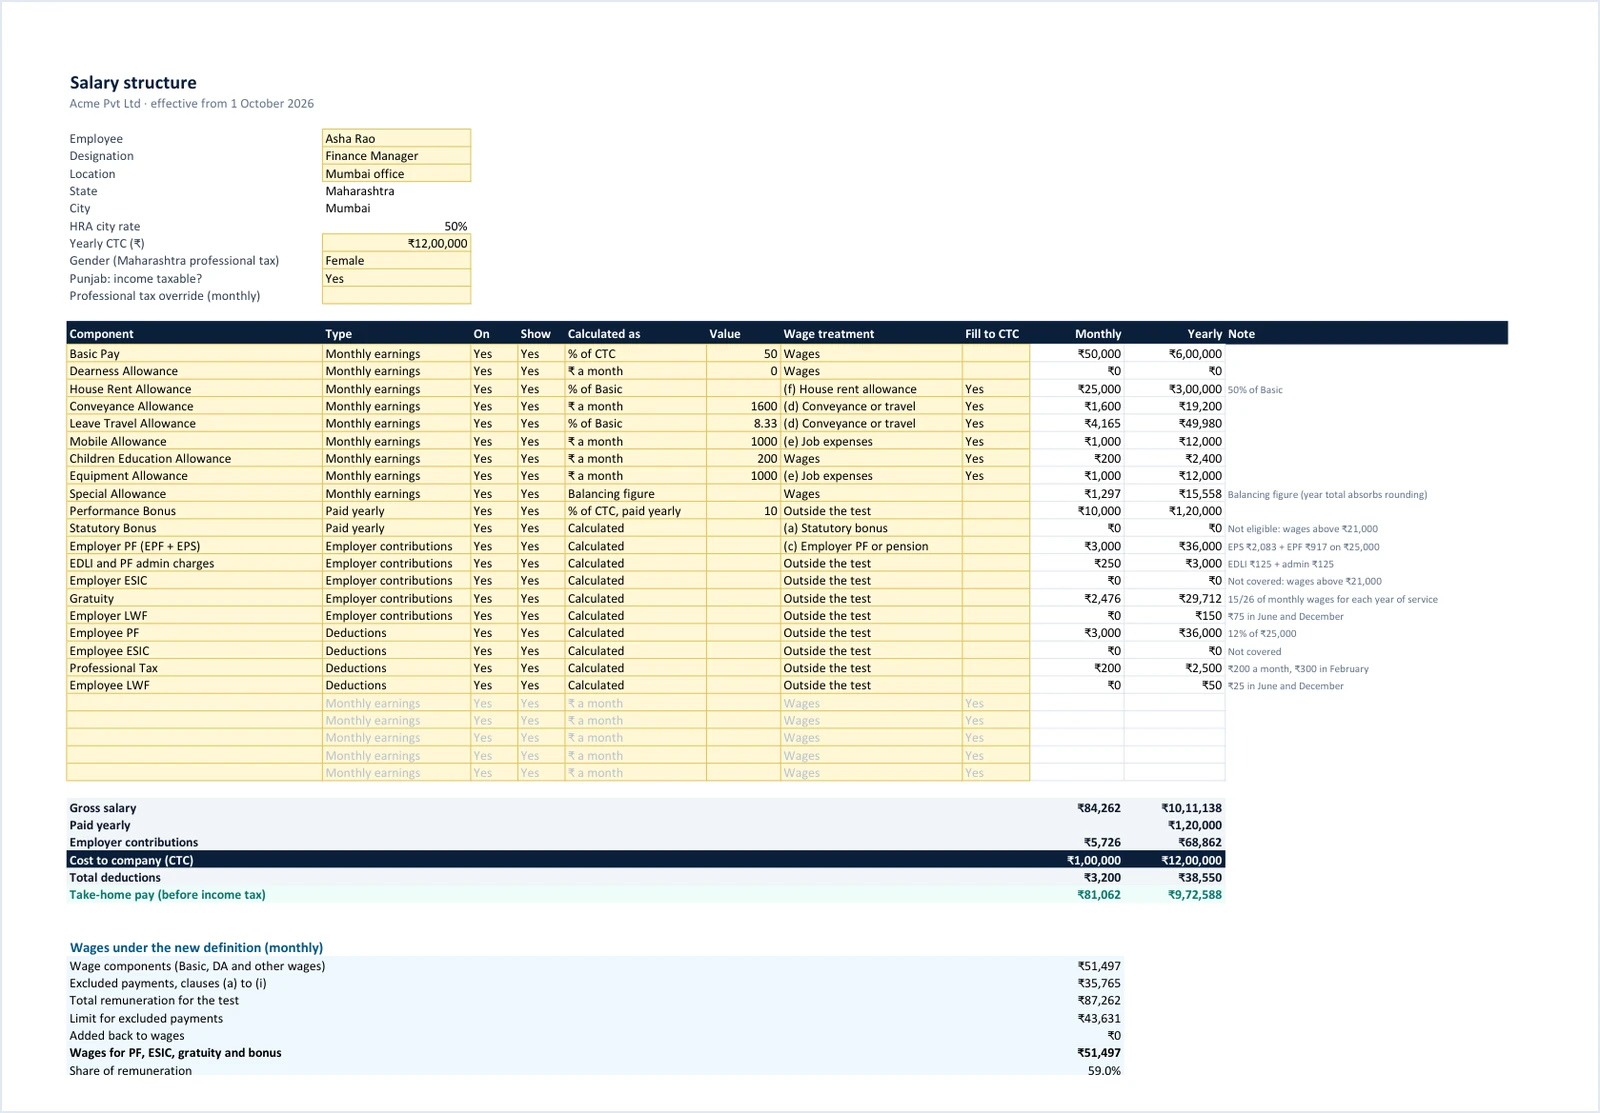Viewport: 1600px width, 1113px height.
Task: Click the empty Professional tax override cell
Action: point(396,296)
